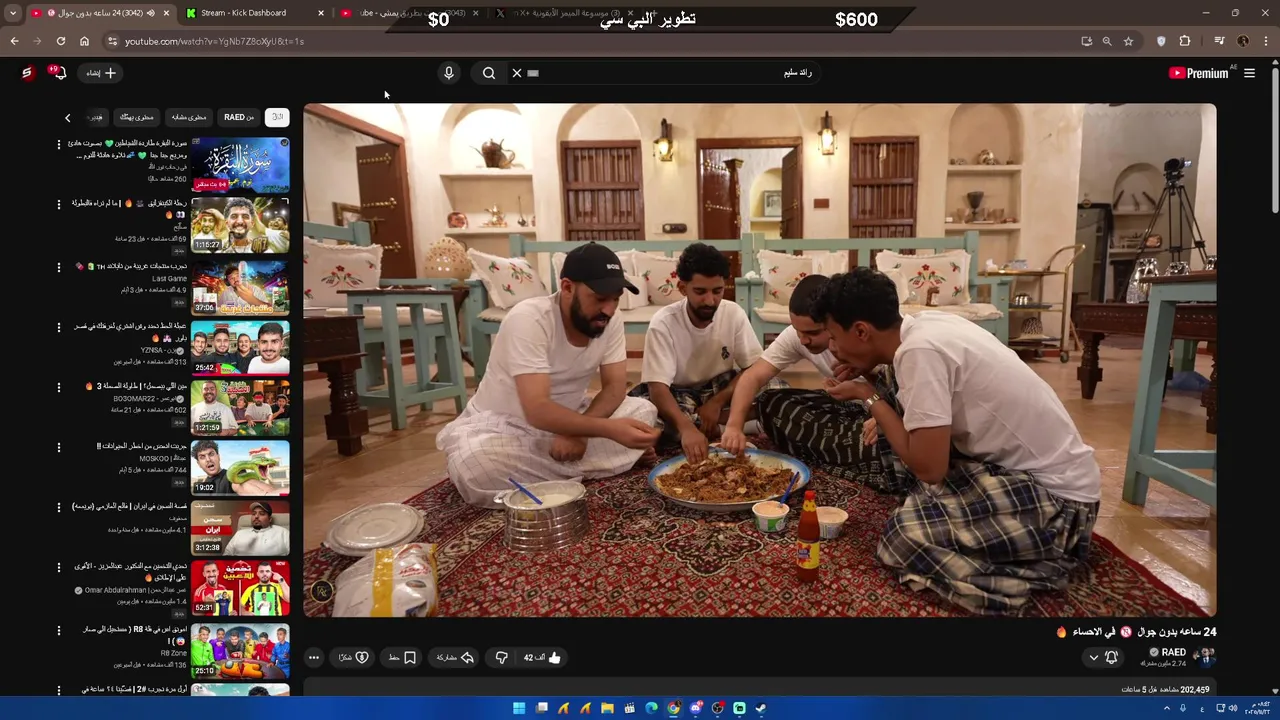Open YouTube notifications bell with +9 badge

click(x=58, y=73)
